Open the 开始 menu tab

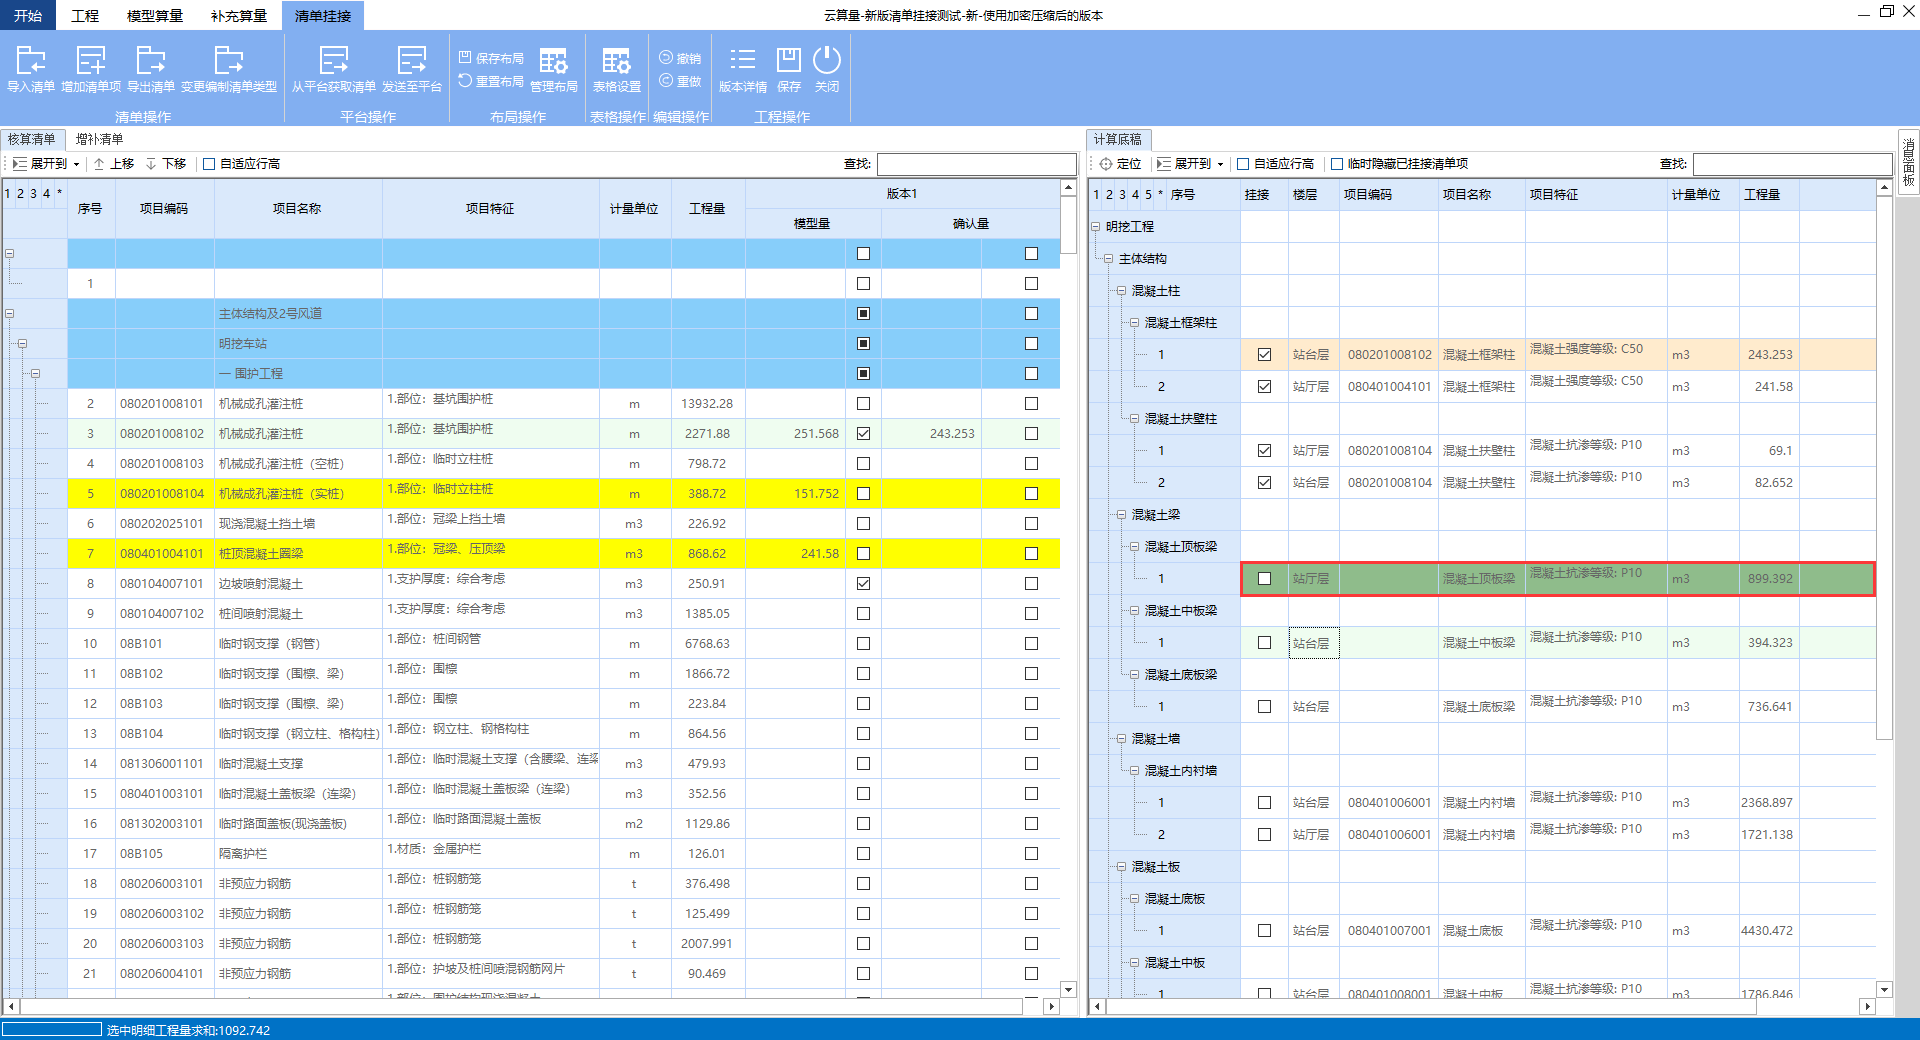28,16
